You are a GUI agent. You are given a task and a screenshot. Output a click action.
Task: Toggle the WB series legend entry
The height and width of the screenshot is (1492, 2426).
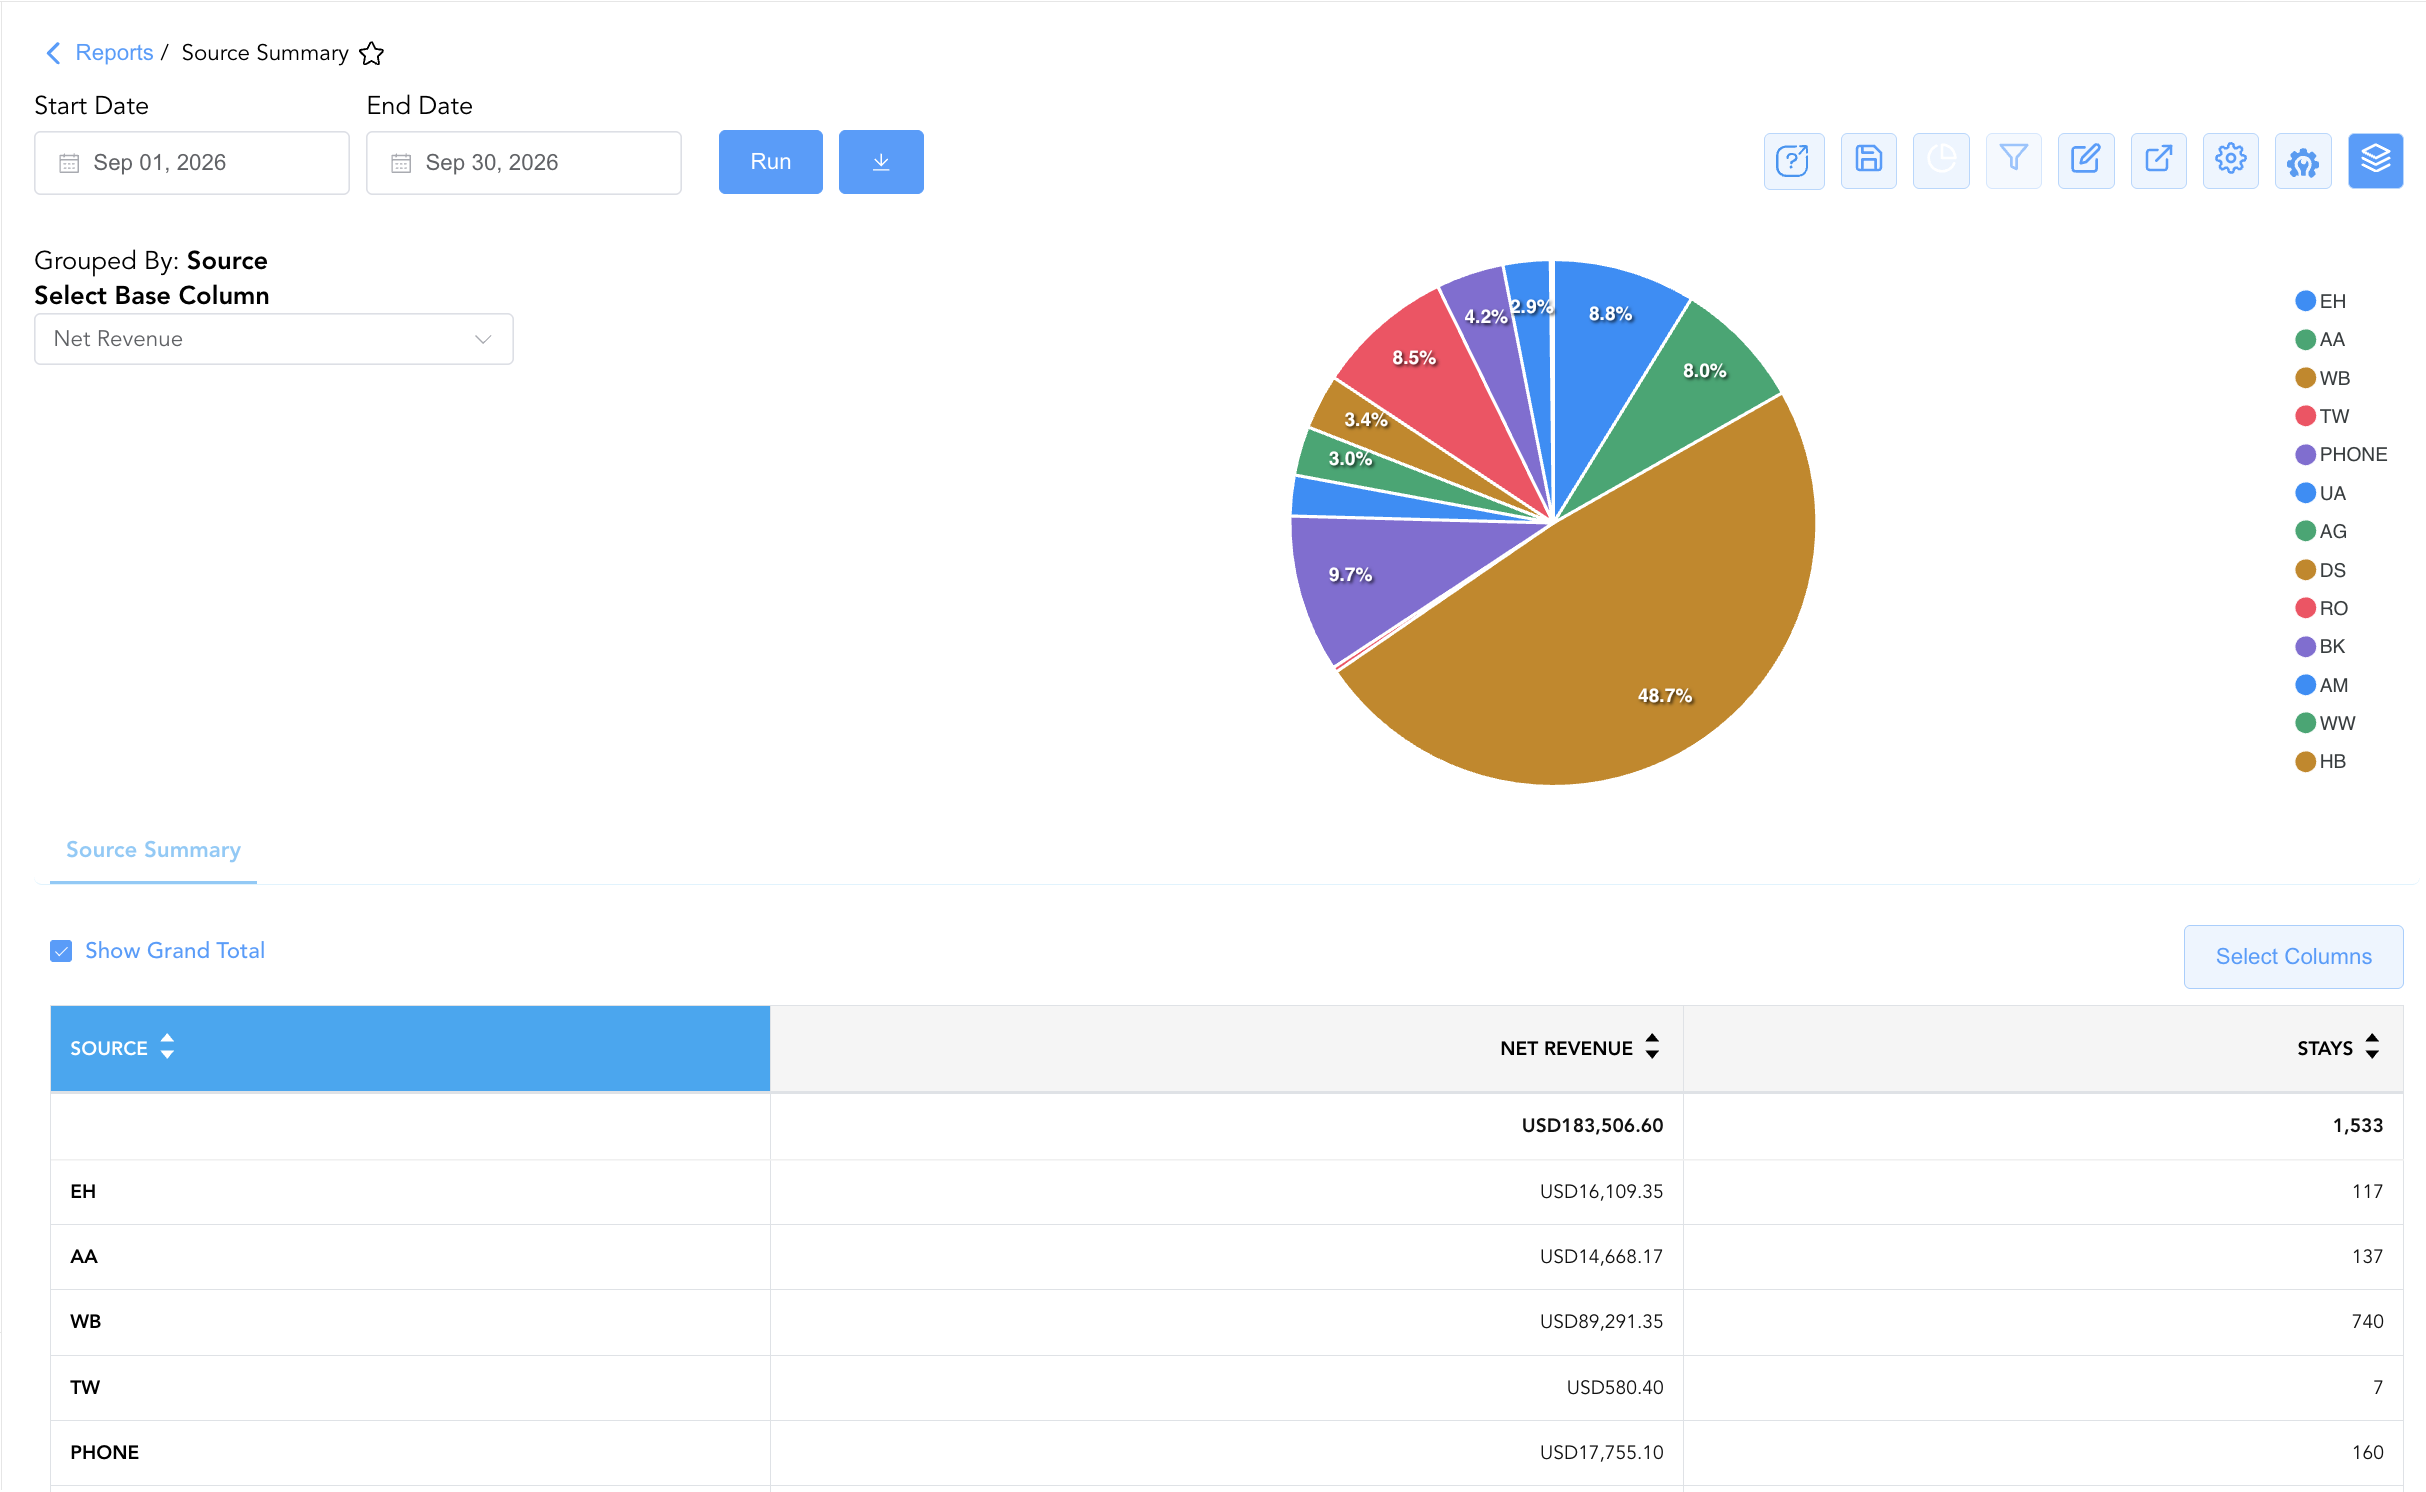[2322, 378]
